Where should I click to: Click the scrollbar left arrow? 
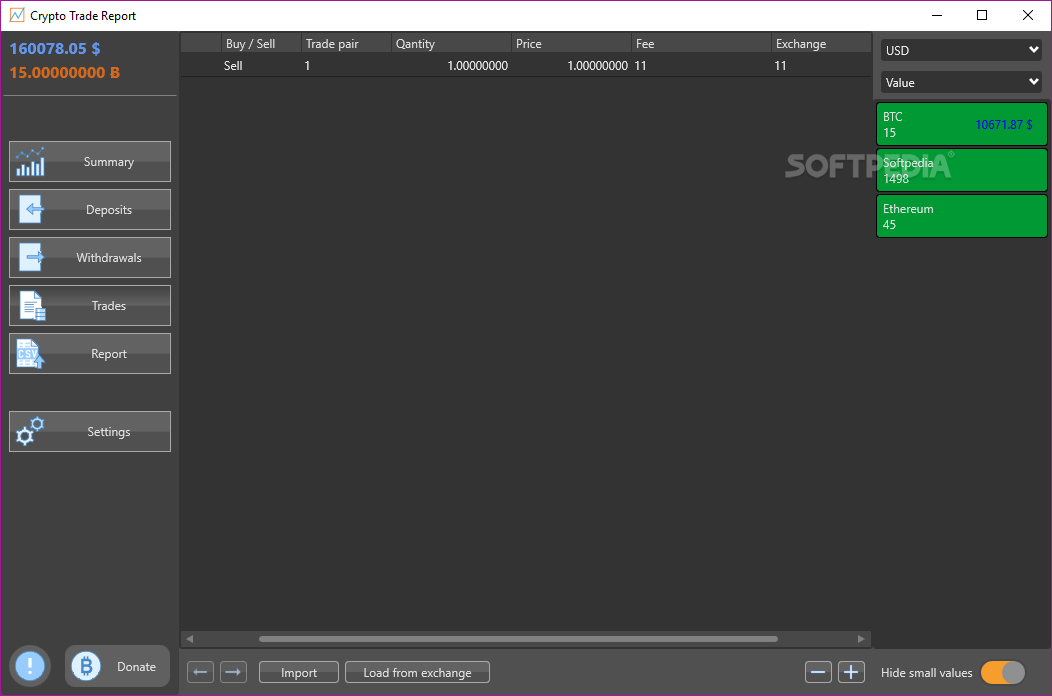click(190, 639)
